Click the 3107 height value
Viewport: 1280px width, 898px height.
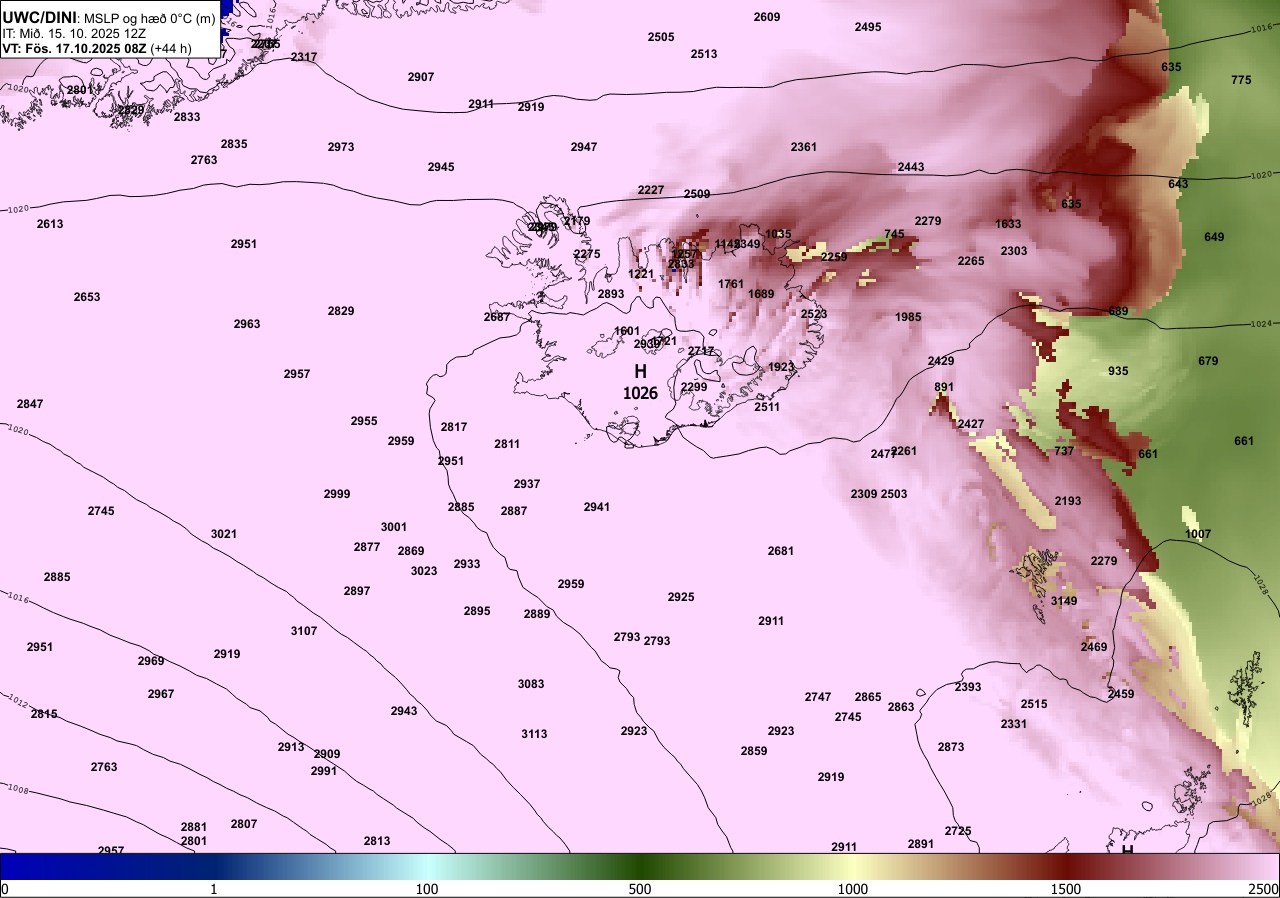click(x=304, y=631)
